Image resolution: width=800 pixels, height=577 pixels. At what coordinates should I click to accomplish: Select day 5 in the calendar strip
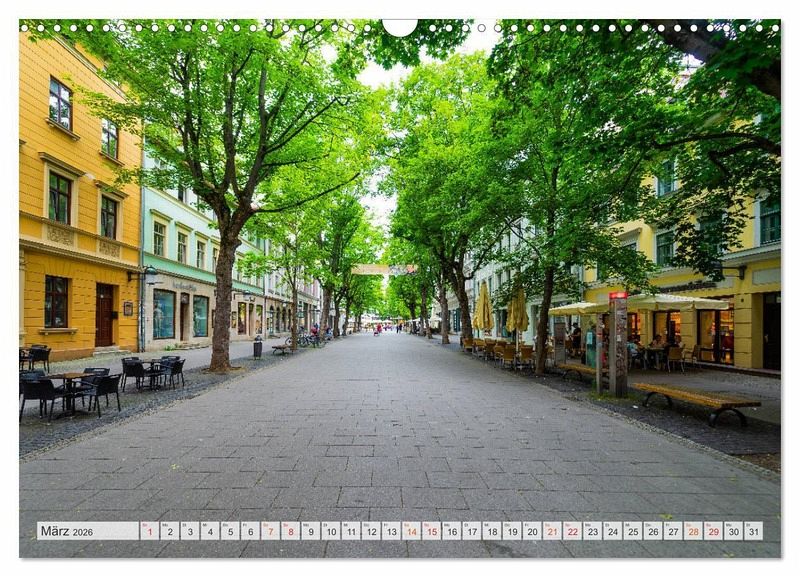click(x=230, y=531)
